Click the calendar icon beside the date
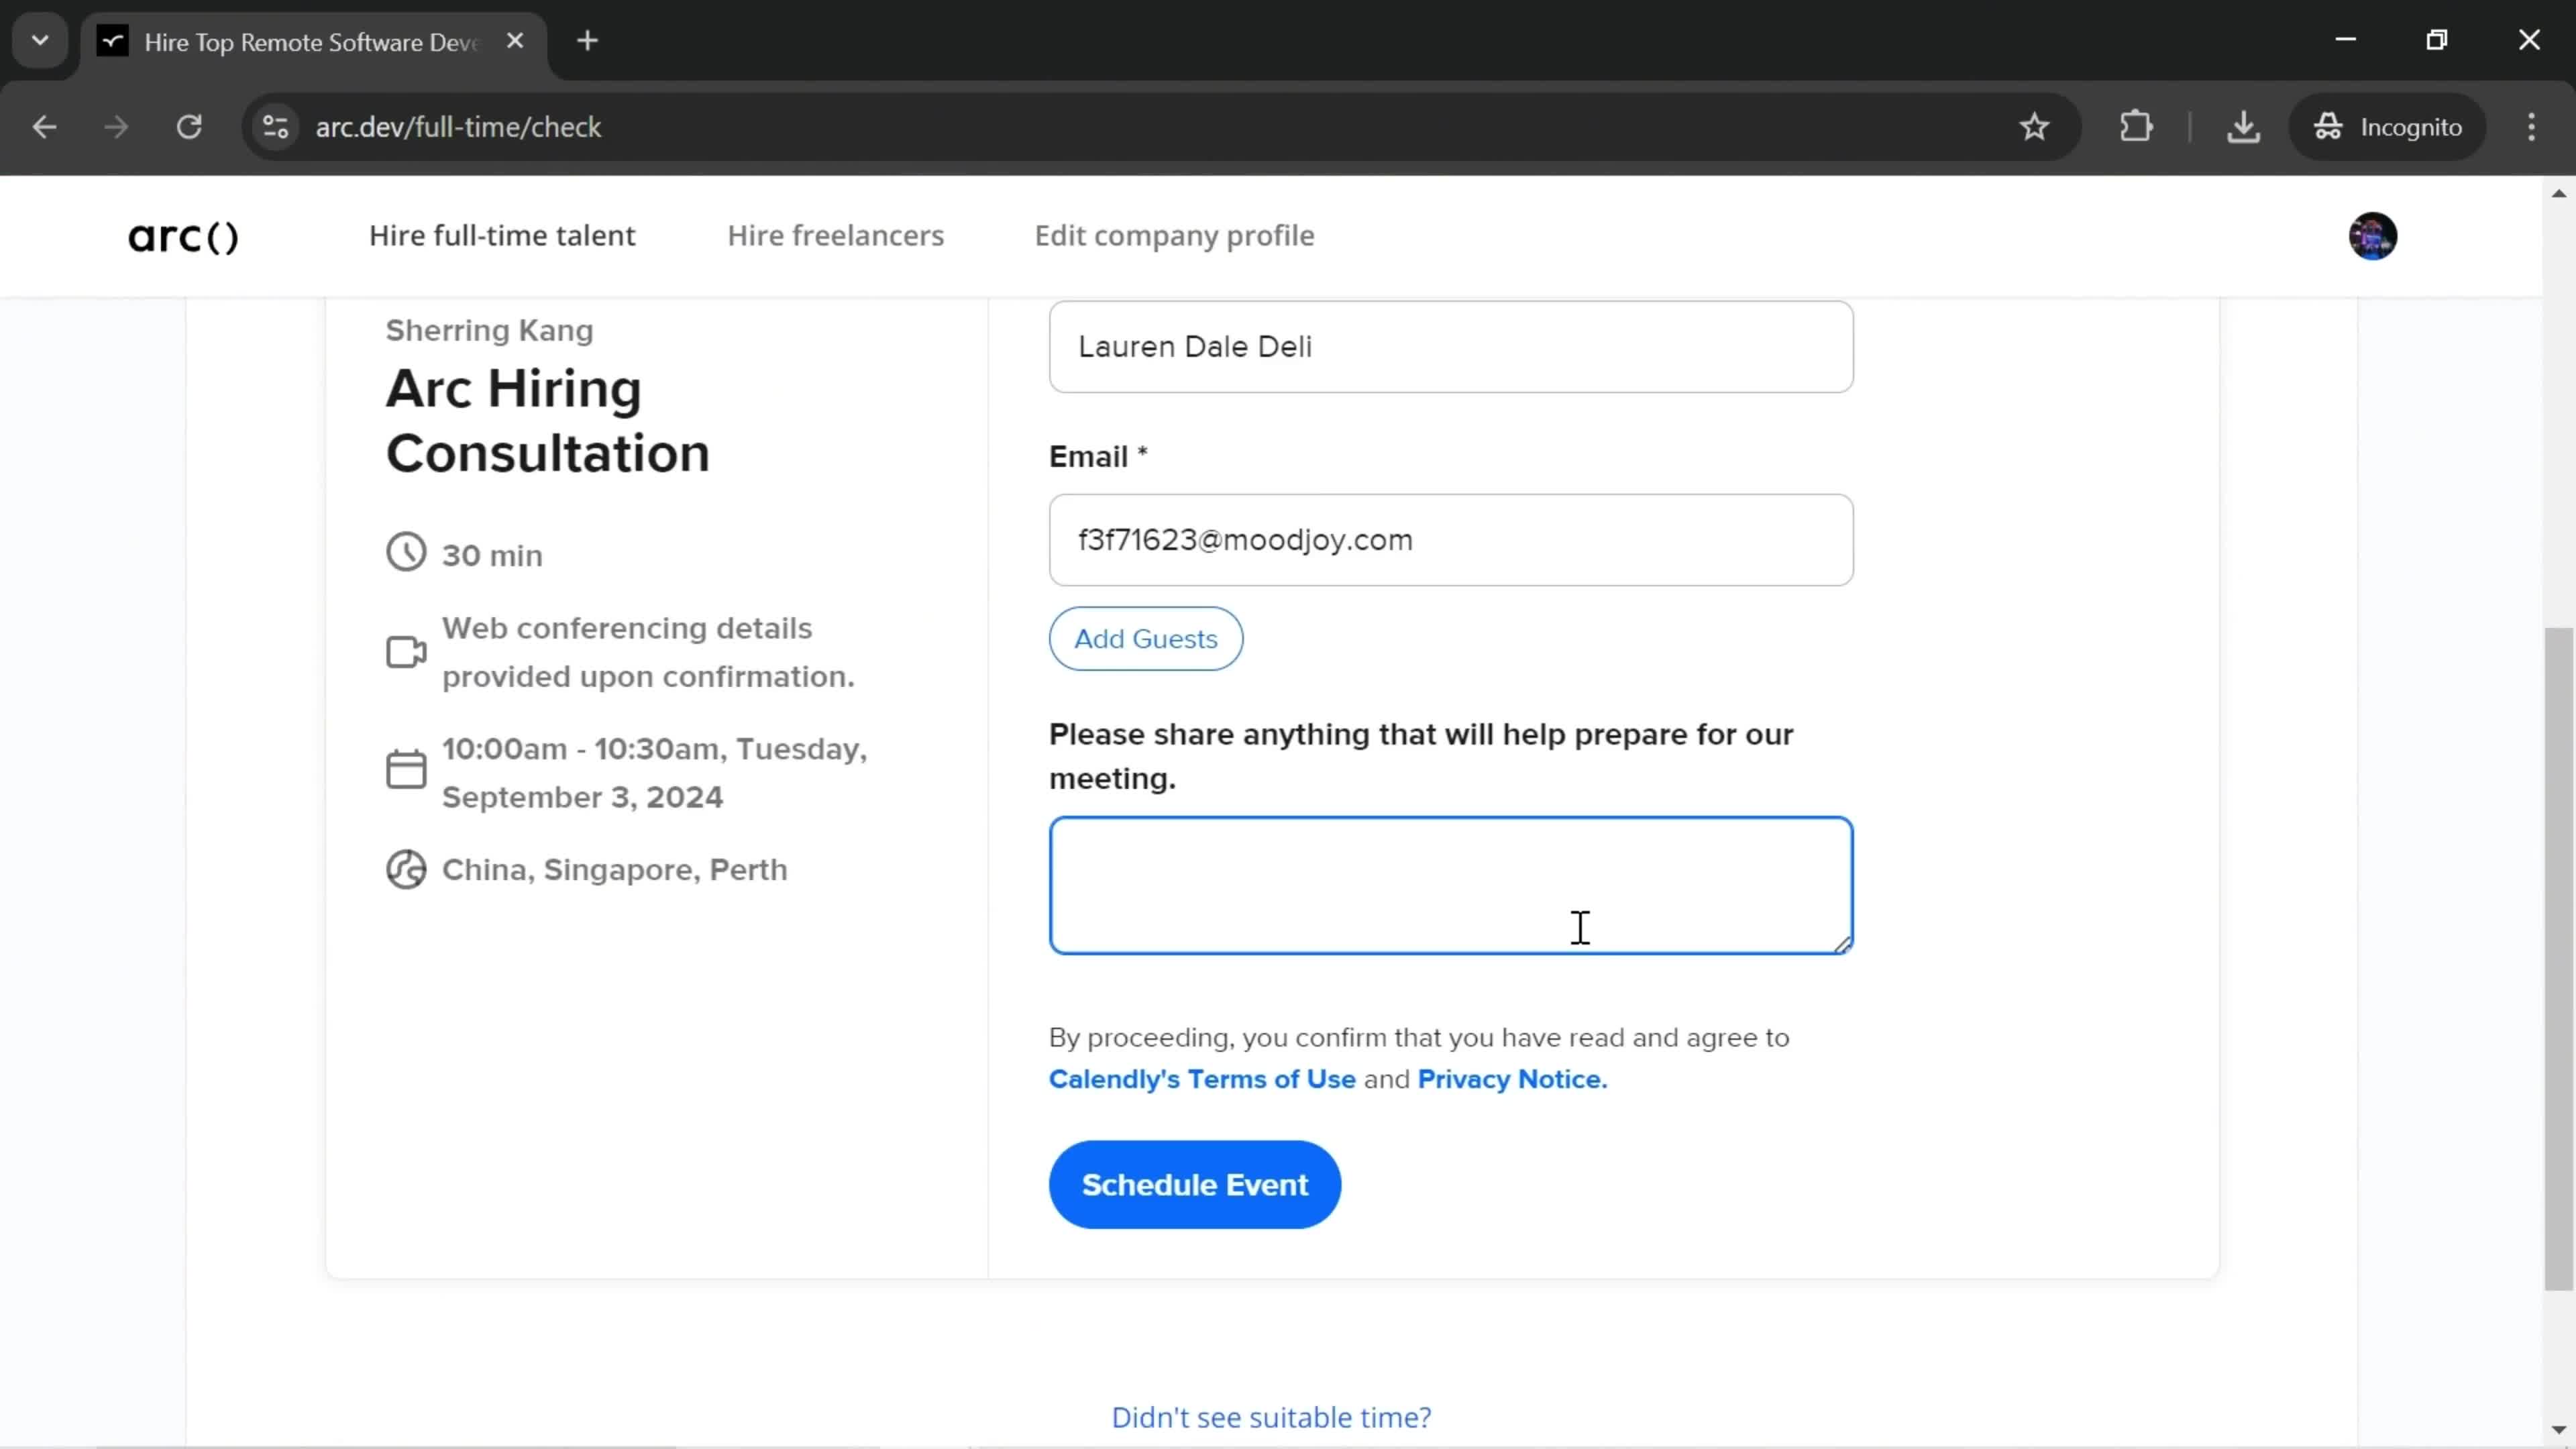Viewport: 2576px width, 1449px height. pyautogui.click(x=406, y=769)
